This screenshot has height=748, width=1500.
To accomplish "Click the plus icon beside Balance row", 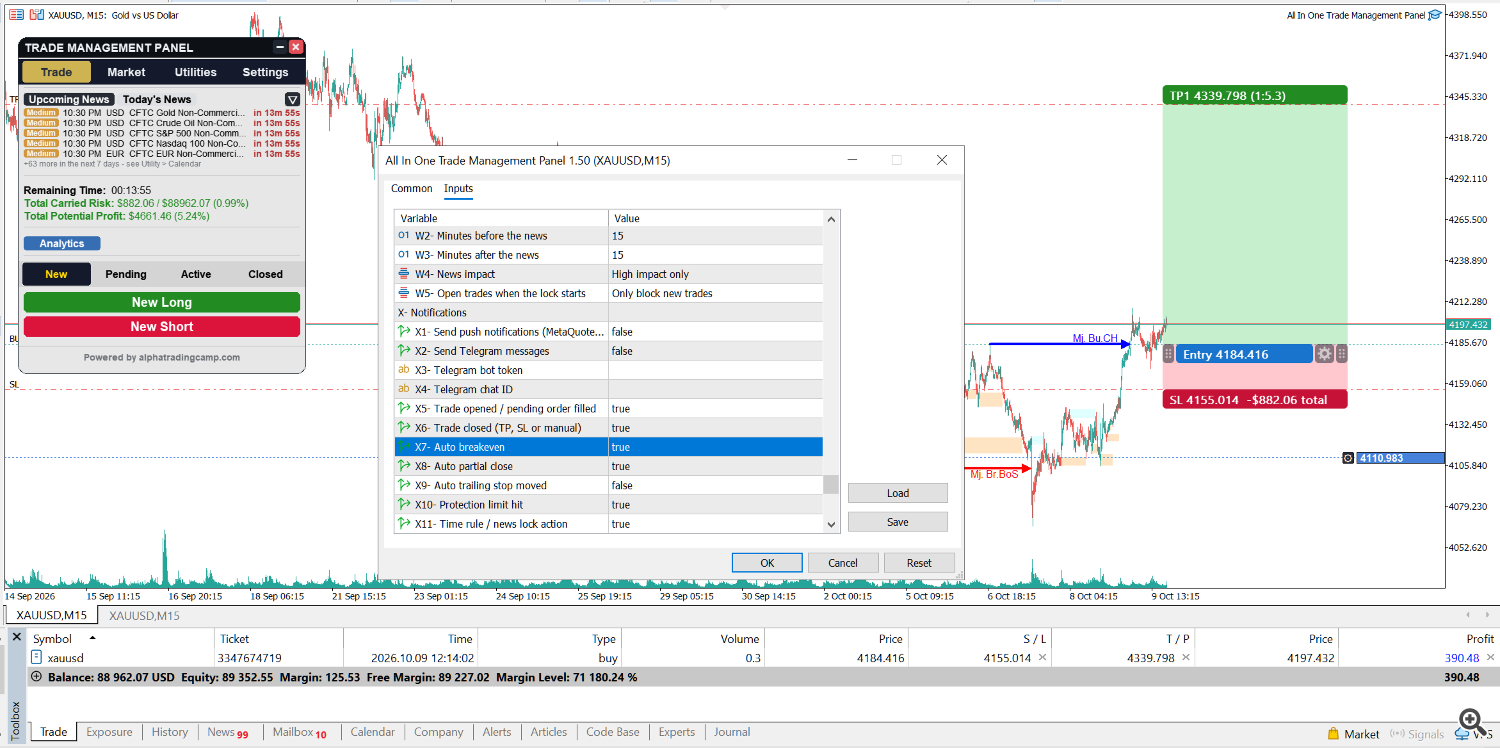I will point(37,677).
